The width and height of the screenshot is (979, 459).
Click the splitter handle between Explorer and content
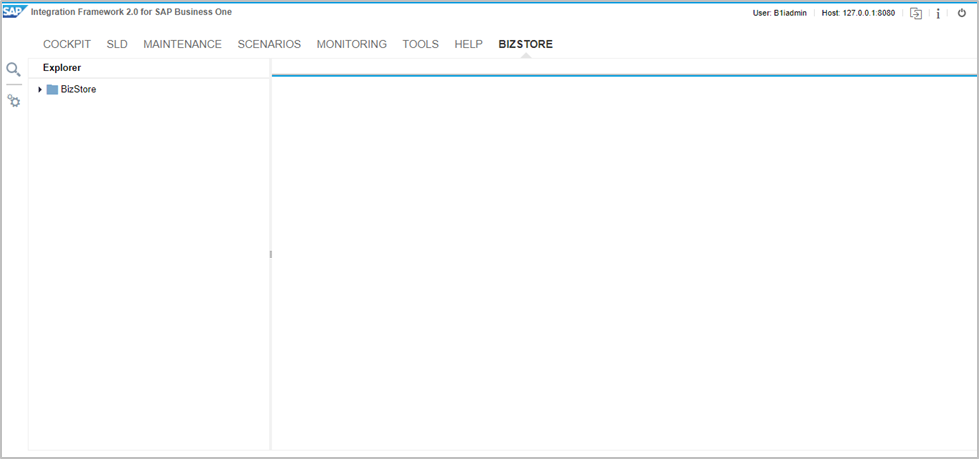pos(270,255)
